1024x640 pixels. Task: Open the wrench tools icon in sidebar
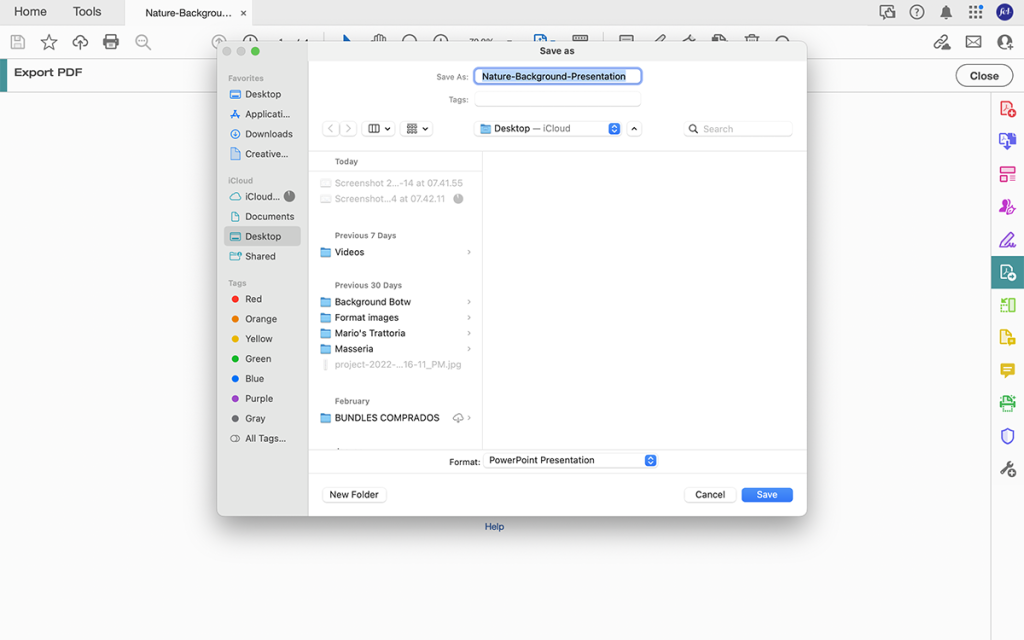click(1008, 467)
